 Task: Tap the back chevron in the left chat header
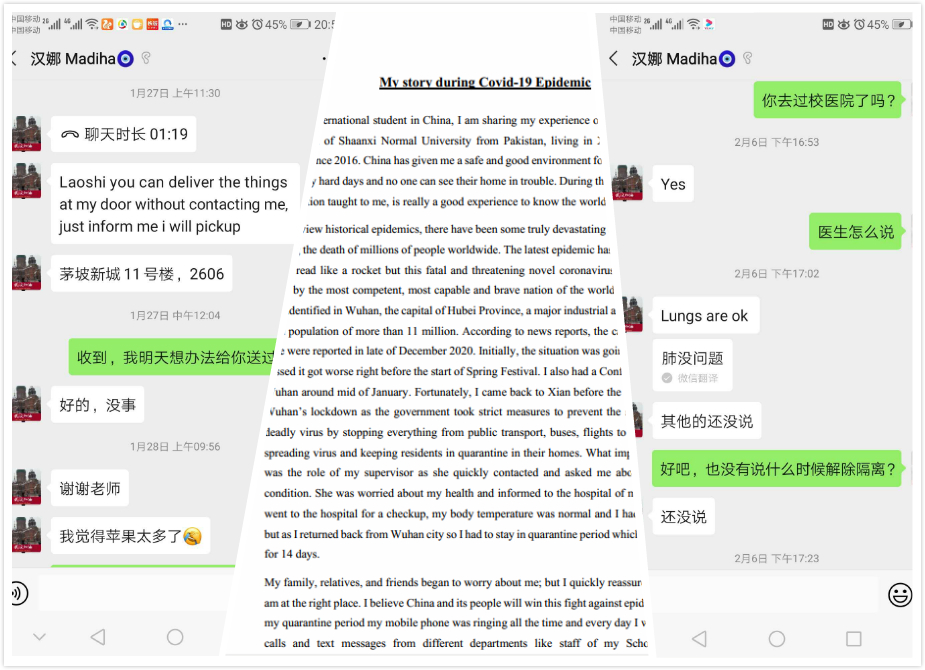pyautogui.click(x=15, y=59)
